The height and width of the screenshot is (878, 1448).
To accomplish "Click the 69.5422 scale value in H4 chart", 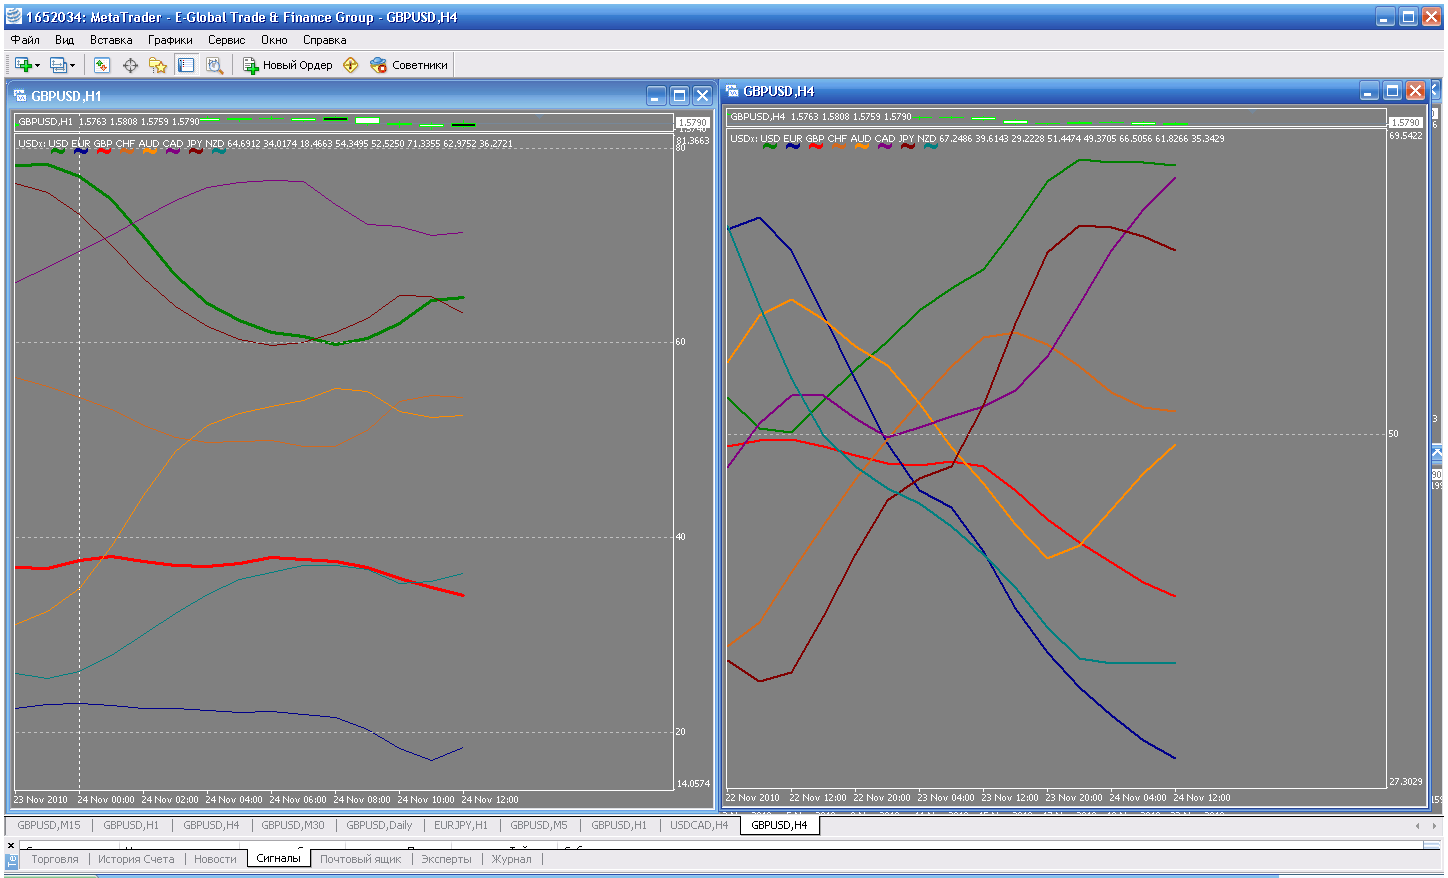I will pos(1405,136).
